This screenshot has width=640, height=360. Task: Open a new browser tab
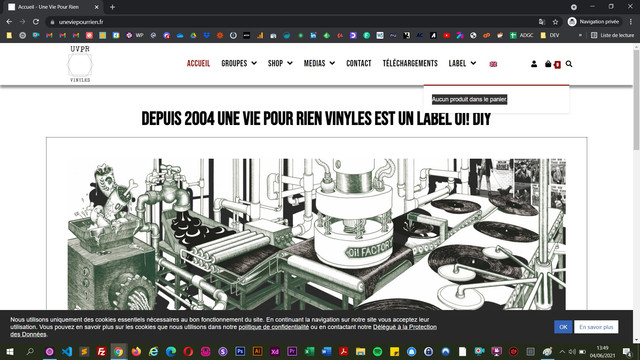click(x=112, y=7)
